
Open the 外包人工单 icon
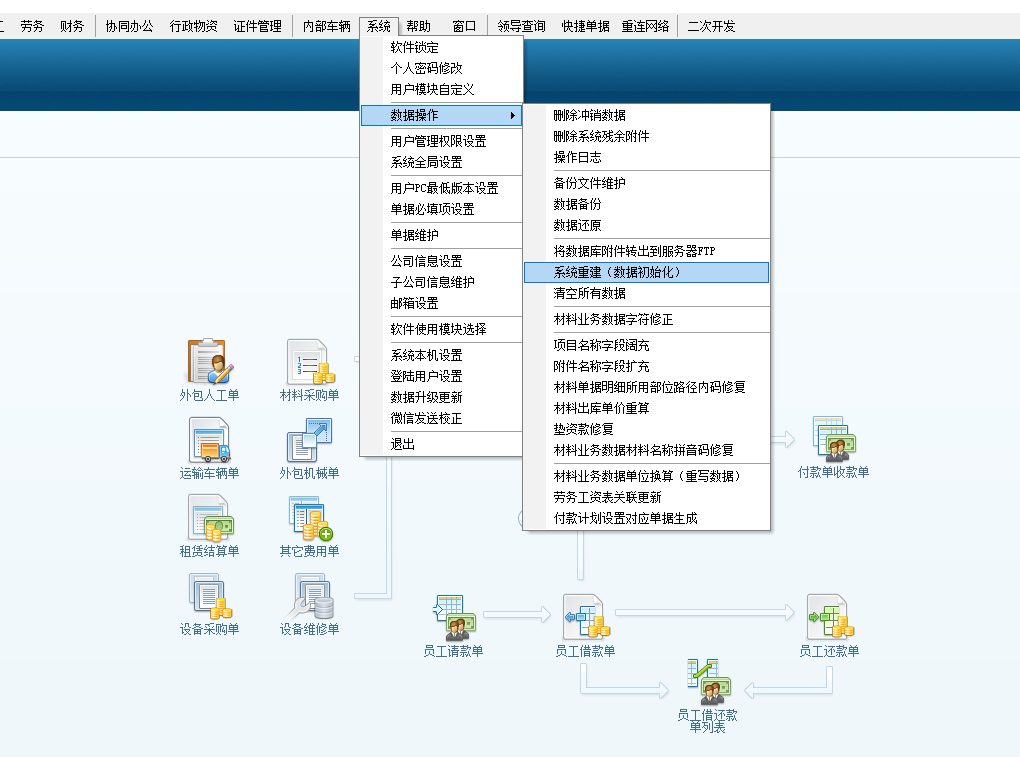click(209, 362)
